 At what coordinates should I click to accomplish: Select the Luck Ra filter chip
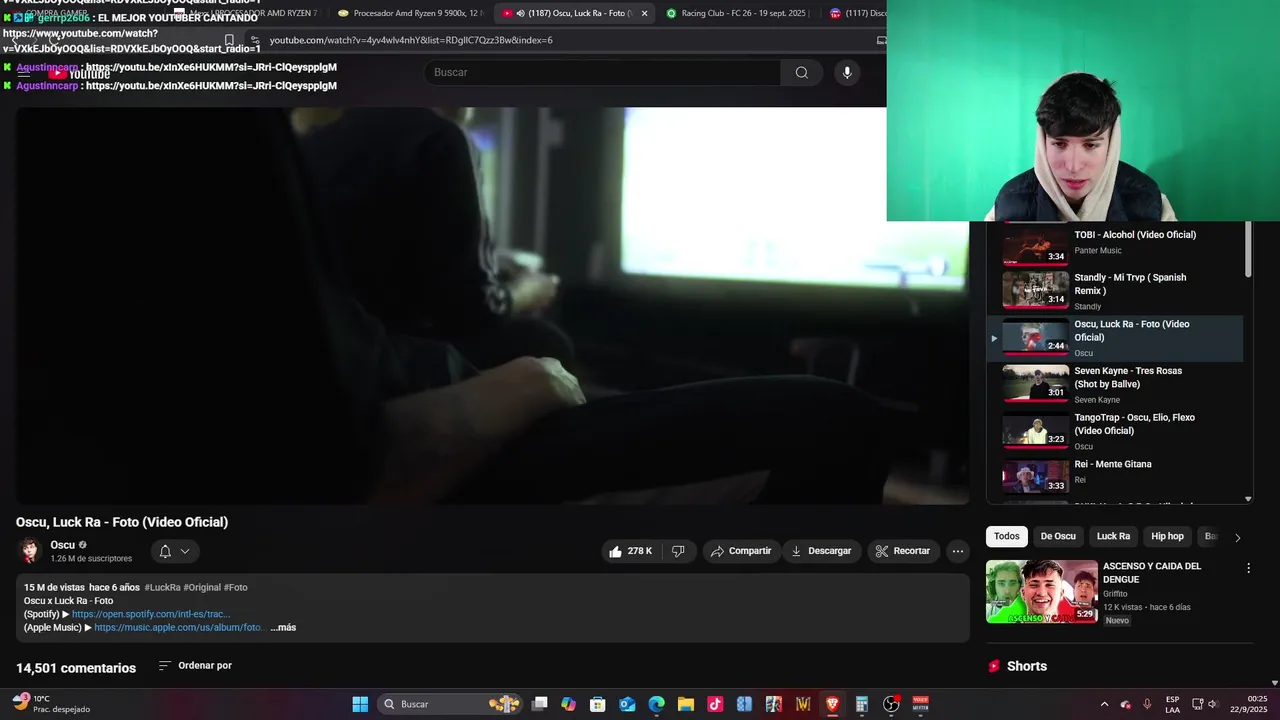point(1113,537)
